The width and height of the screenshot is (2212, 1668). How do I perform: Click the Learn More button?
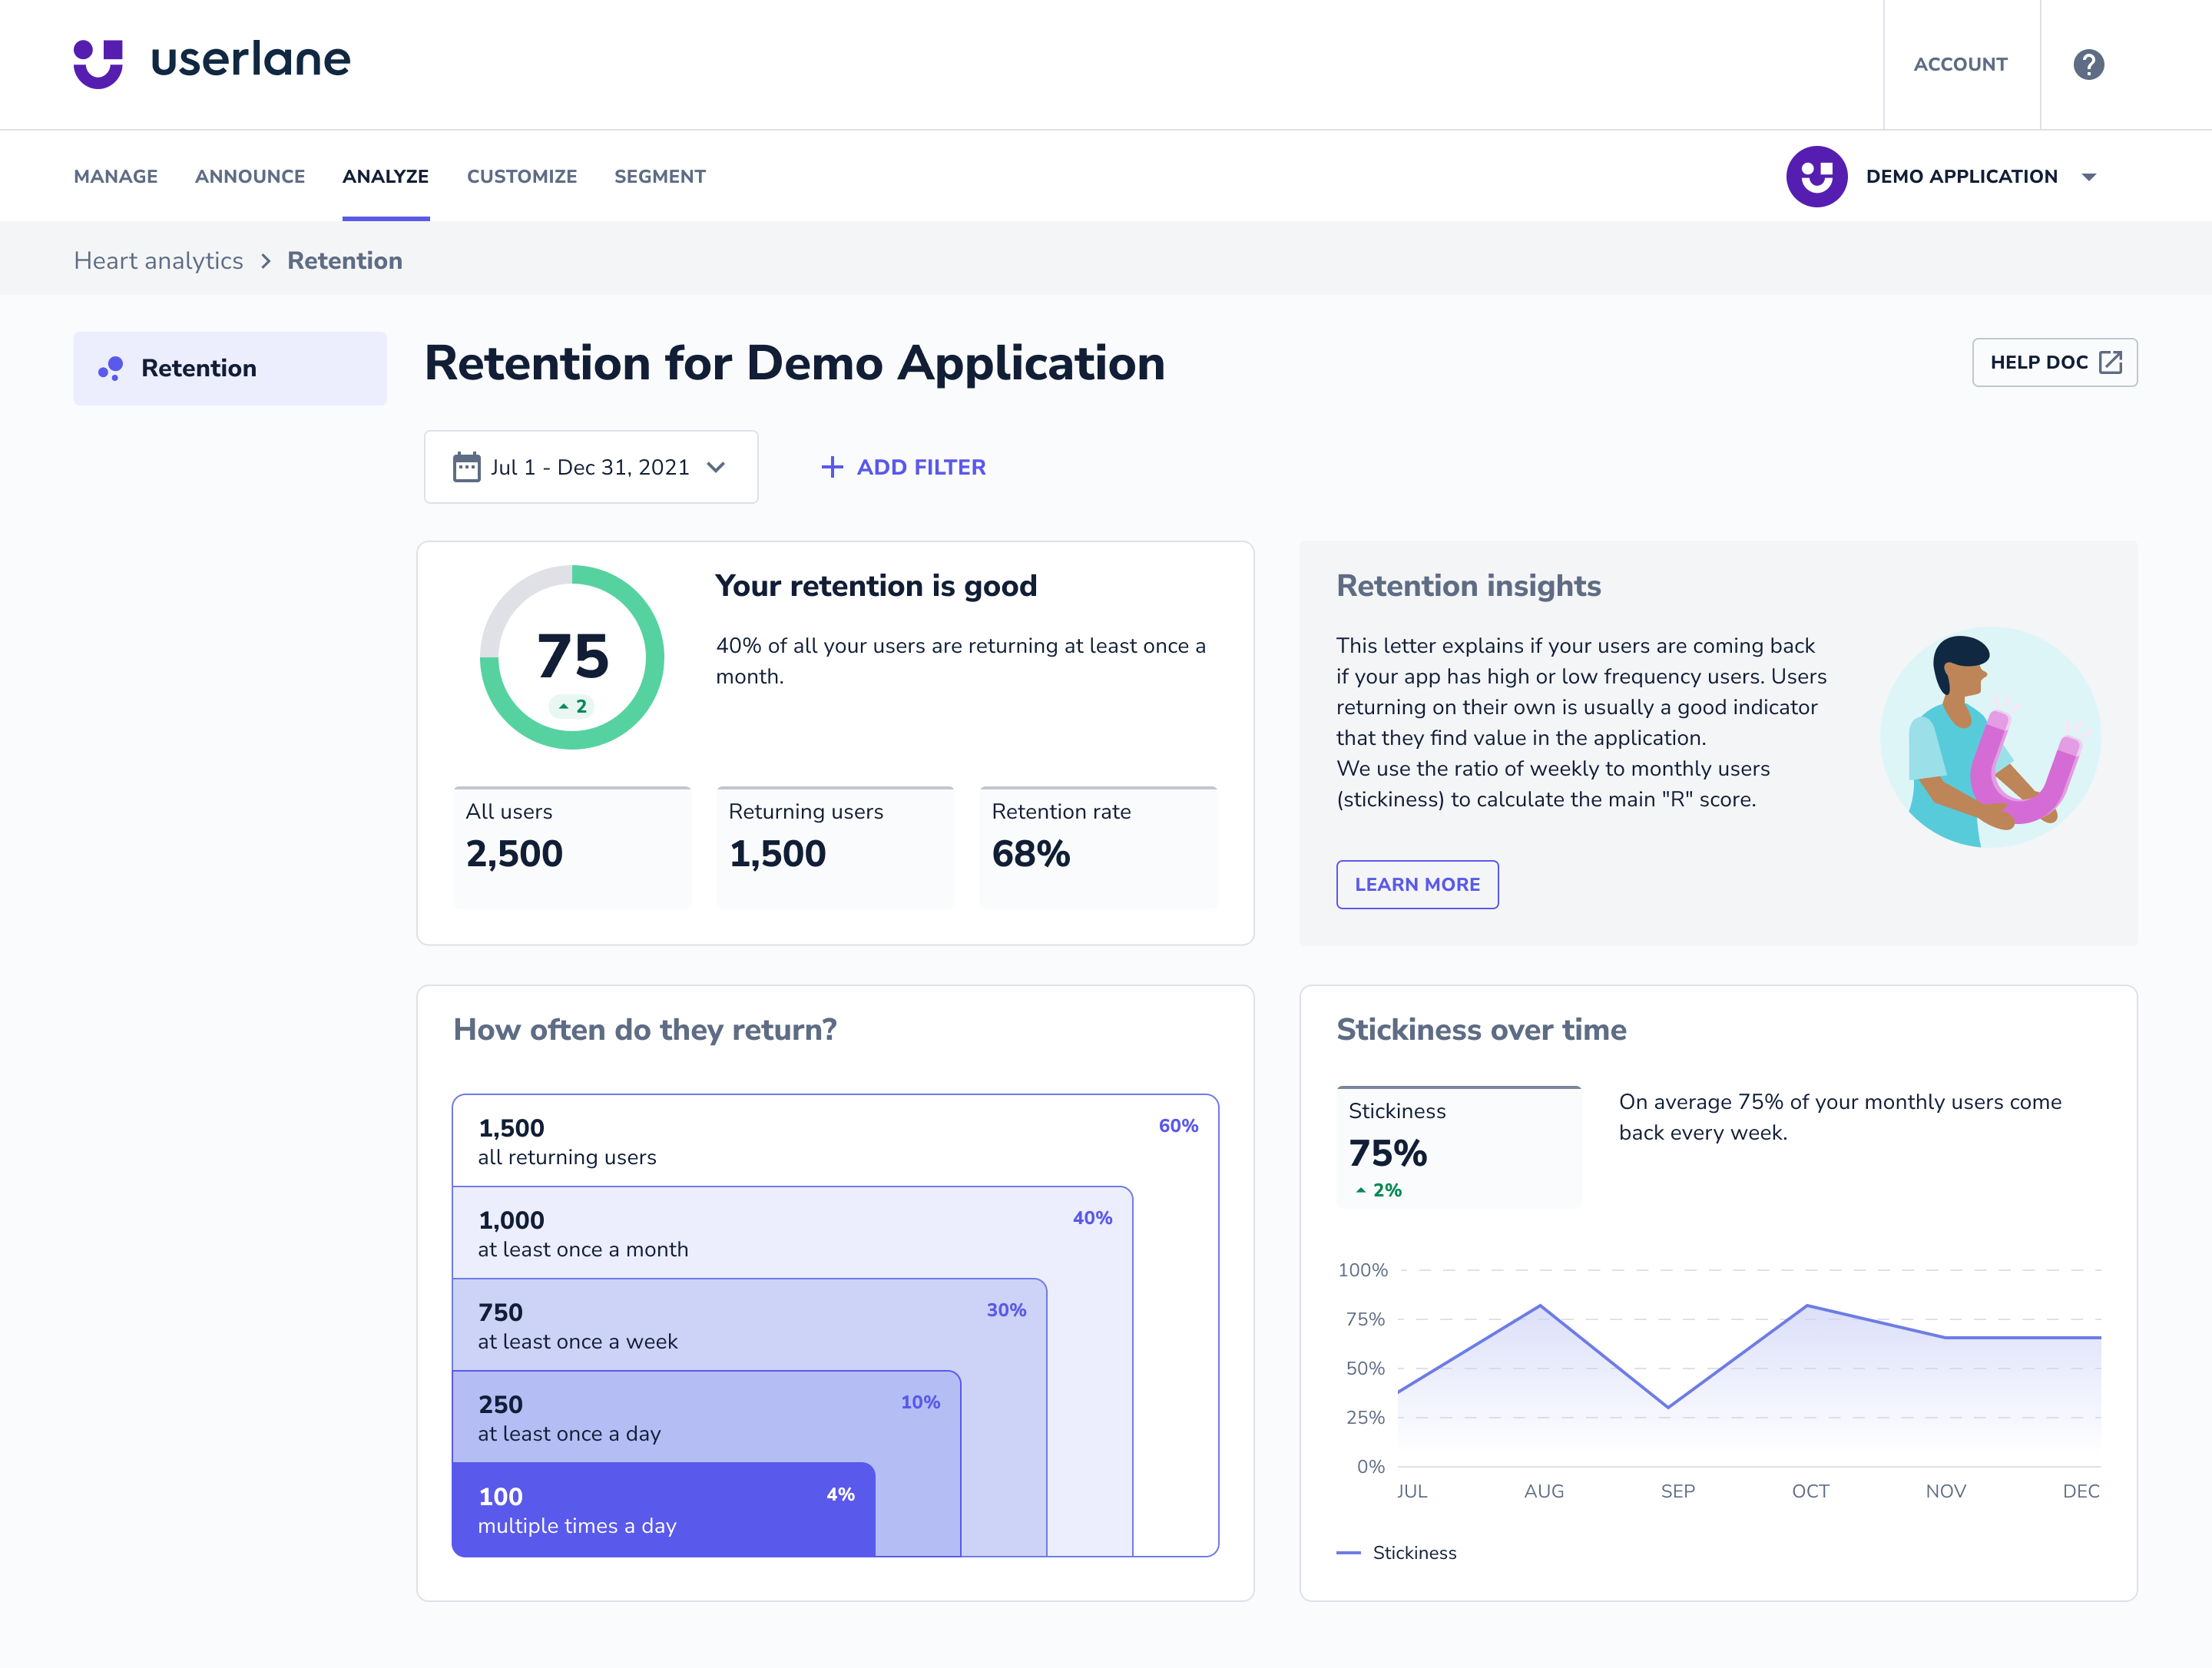tap(1416, 884)
